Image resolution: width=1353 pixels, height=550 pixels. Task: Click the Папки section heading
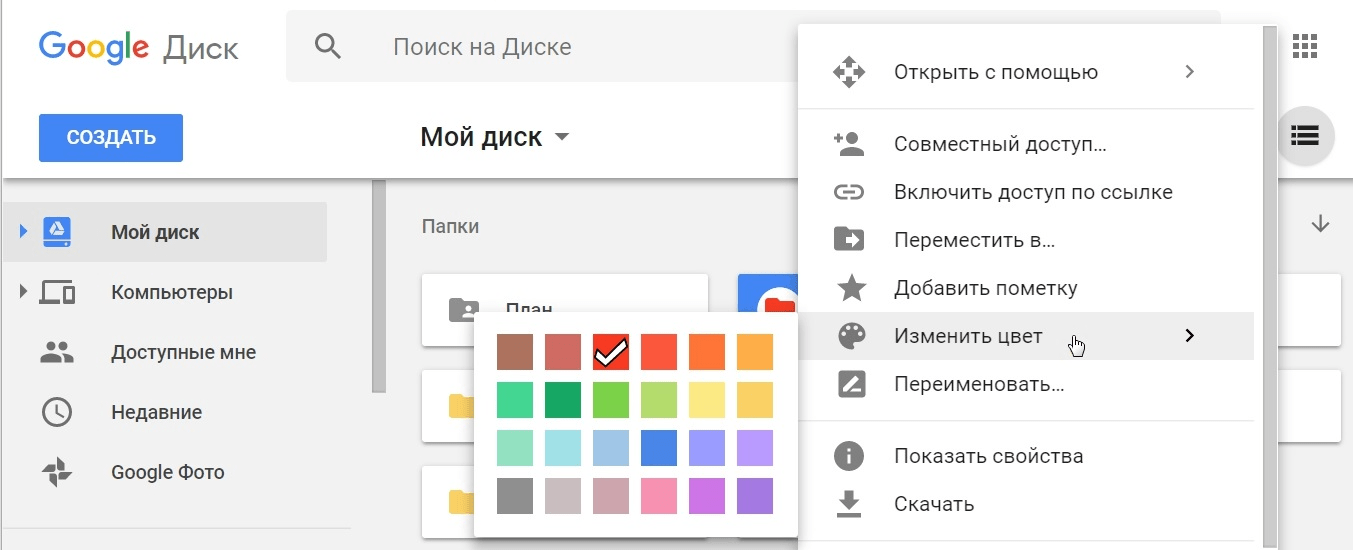tap(451, 227)
